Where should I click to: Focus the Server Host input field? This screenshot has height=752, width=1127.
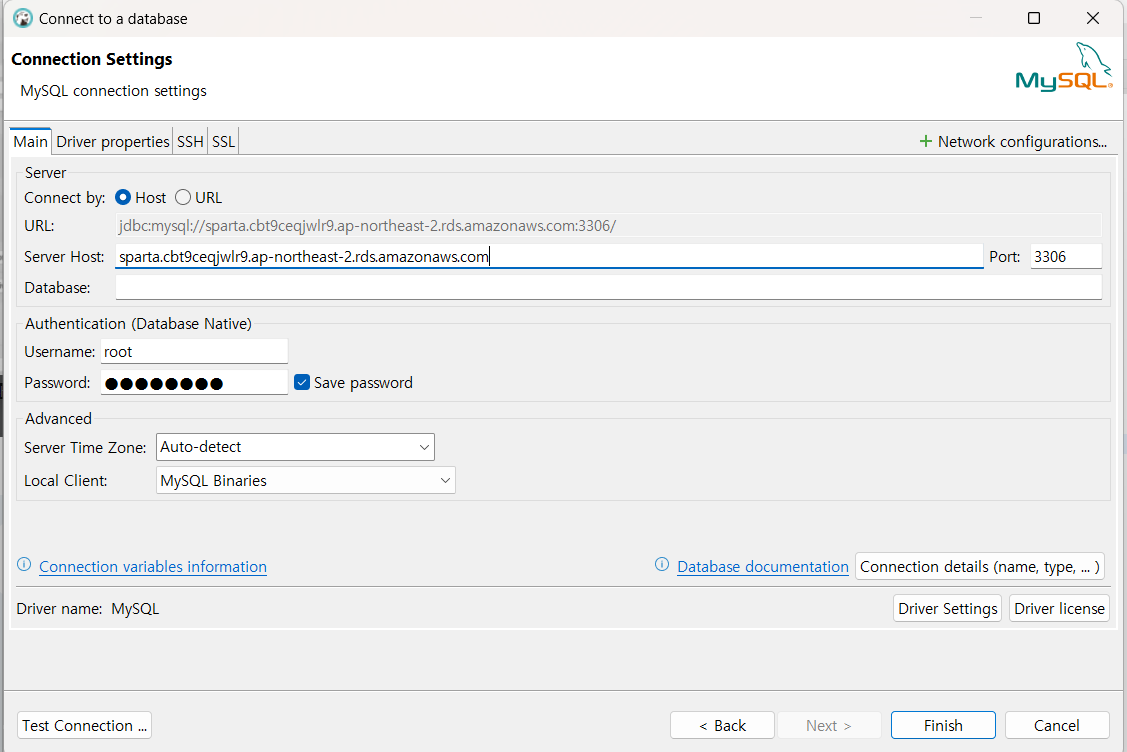[x=549, y=257]
